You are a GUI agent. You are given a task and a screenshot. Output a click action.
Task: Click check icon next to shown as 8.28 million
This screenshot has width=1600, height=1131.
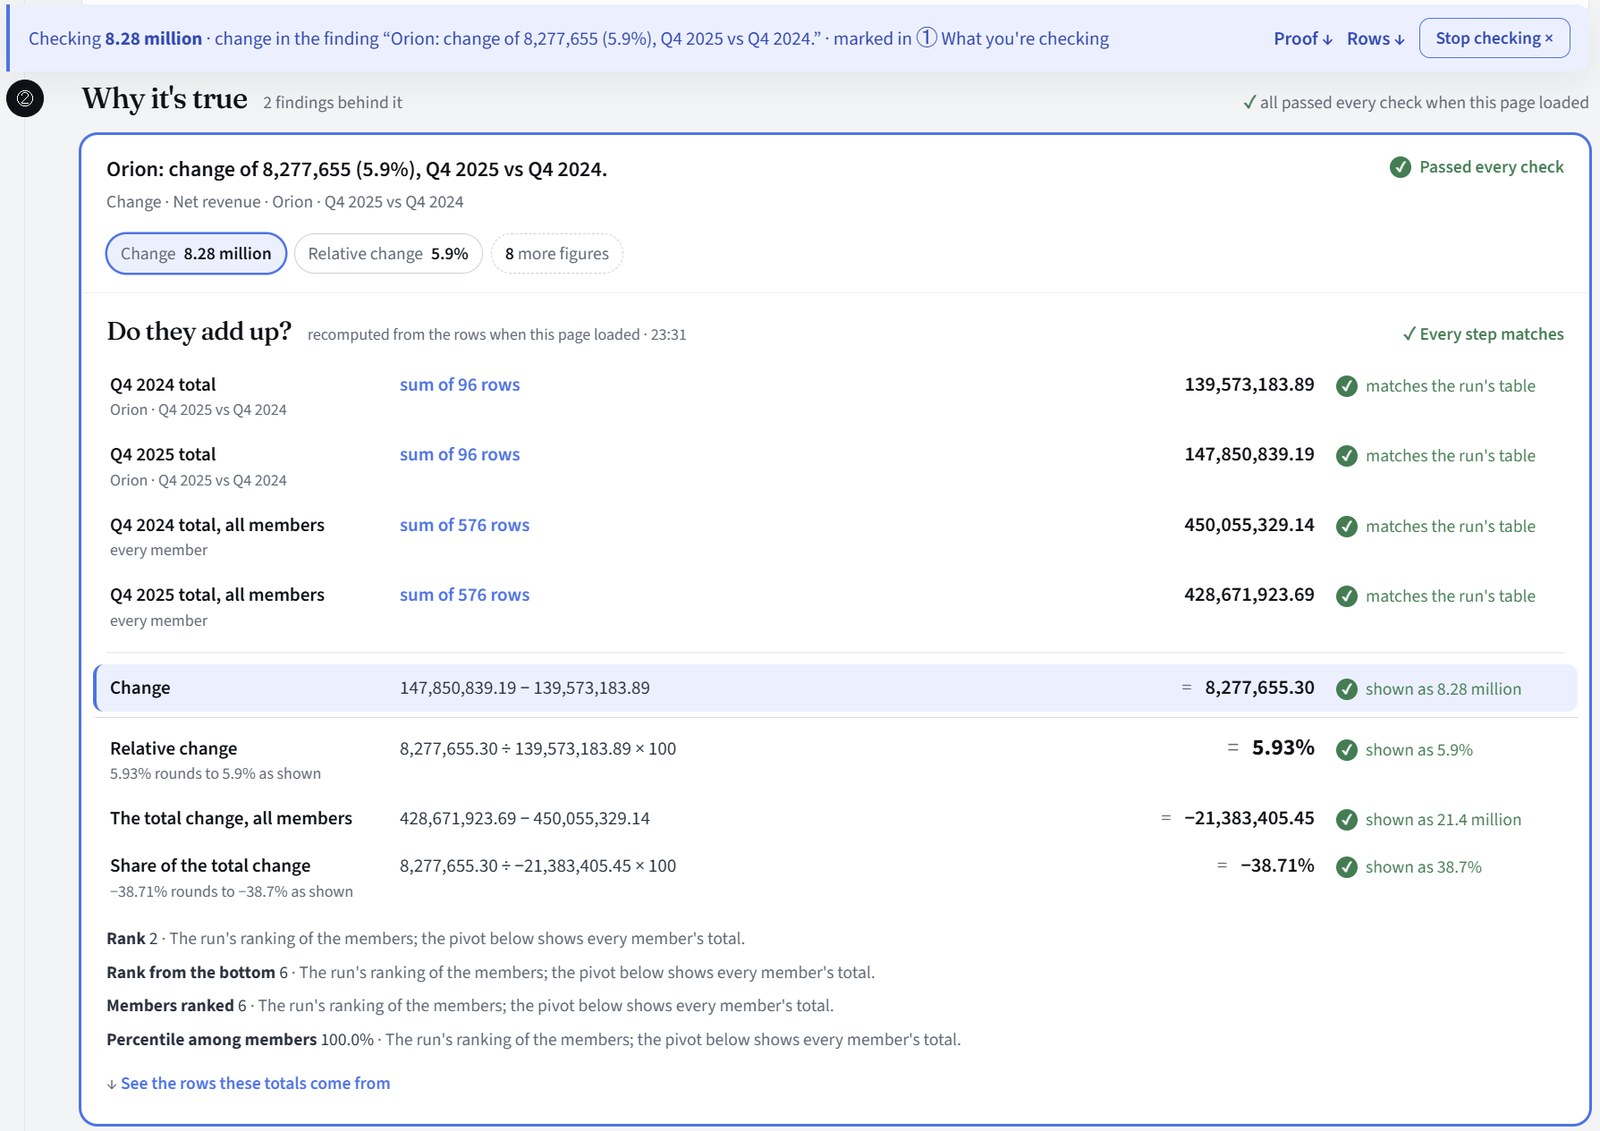(1347, 689)
